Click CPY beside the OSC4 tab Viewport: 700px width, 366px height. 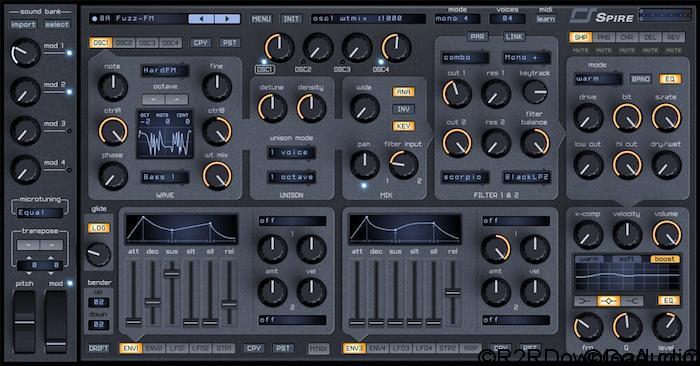(x=201, y=43)
